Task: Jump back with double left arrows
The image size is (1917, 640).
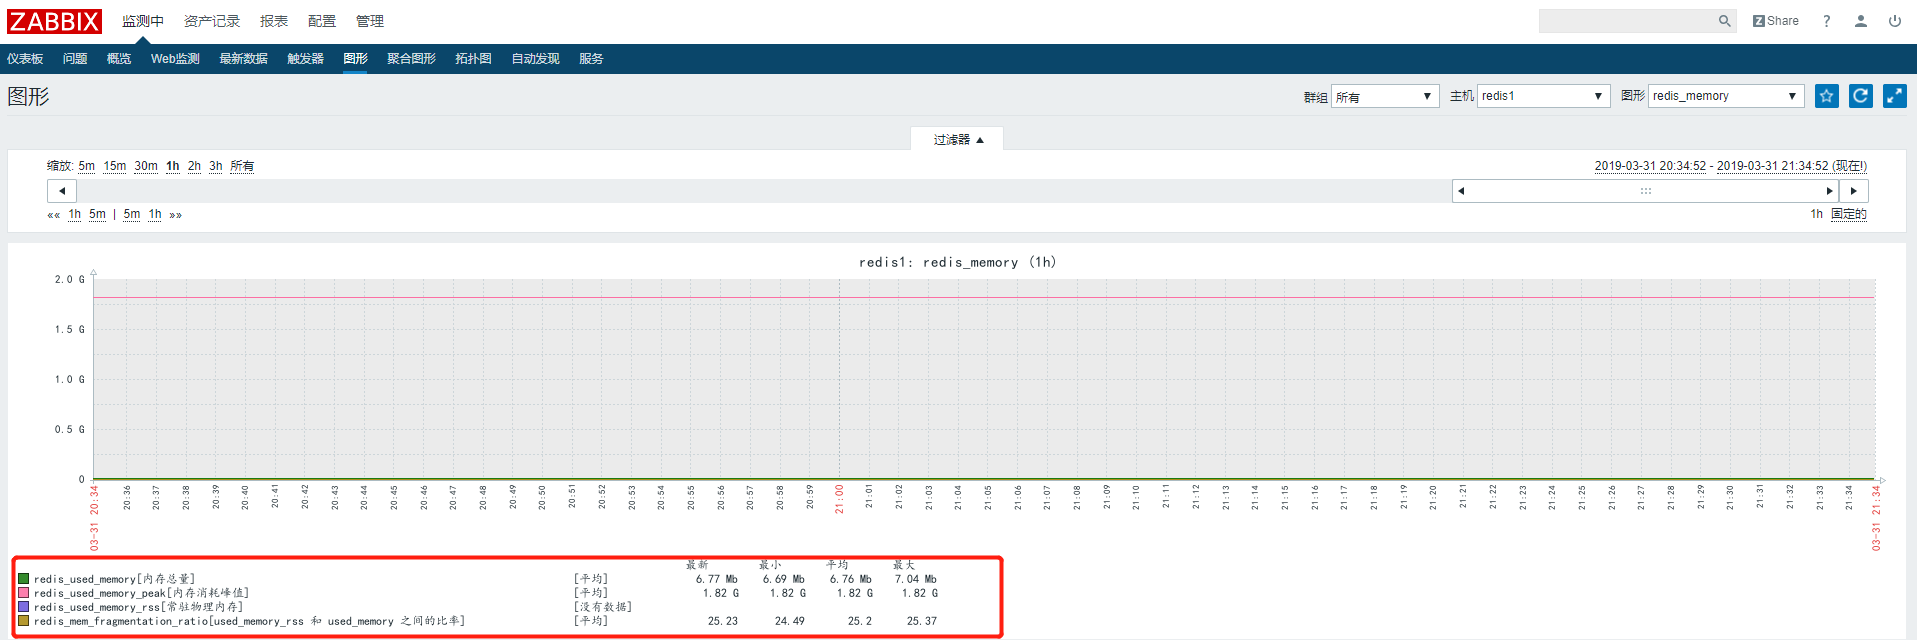Action: tap(54, 215)
